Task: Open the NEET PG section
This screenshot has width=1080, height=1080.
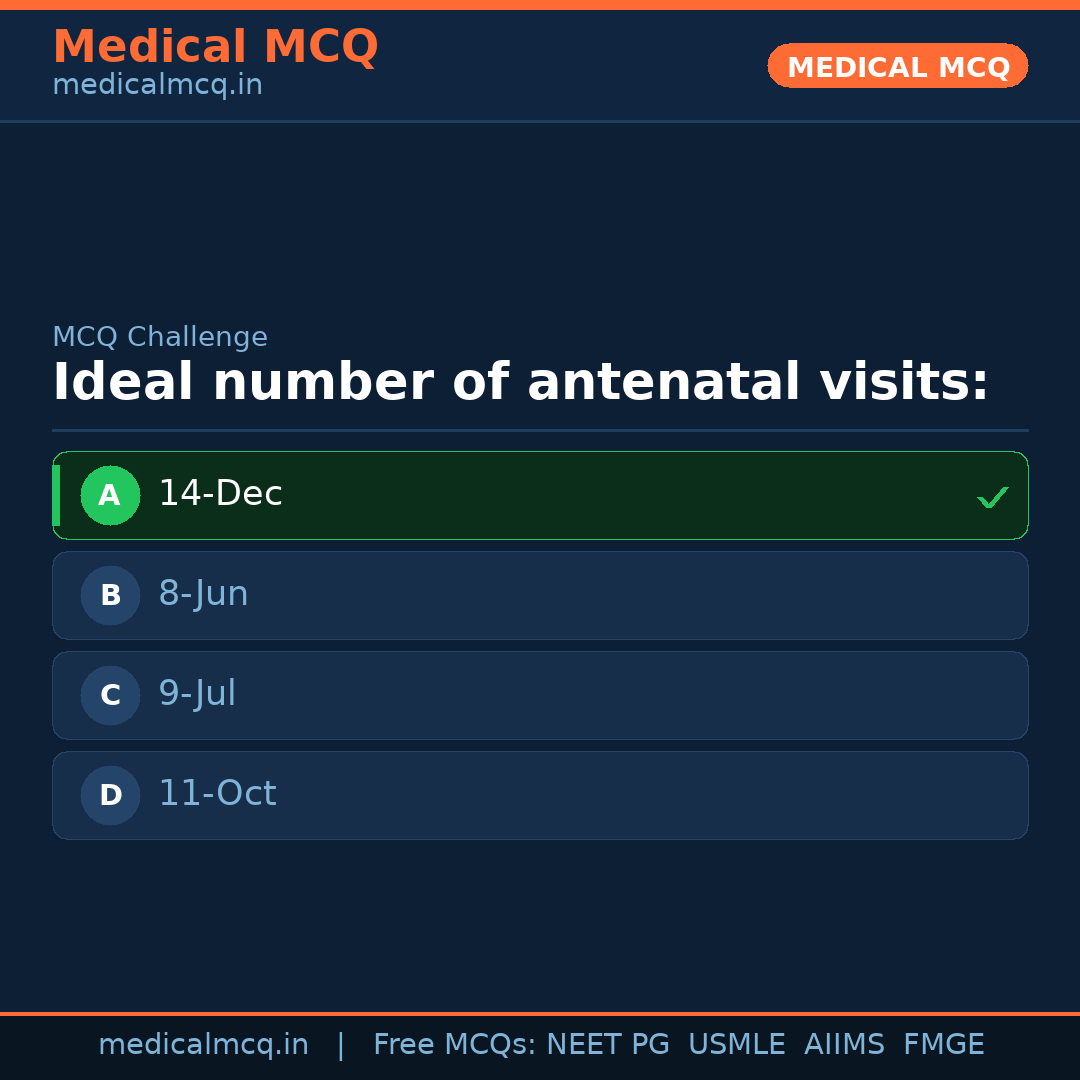Action: click(x=607, y=1044)
